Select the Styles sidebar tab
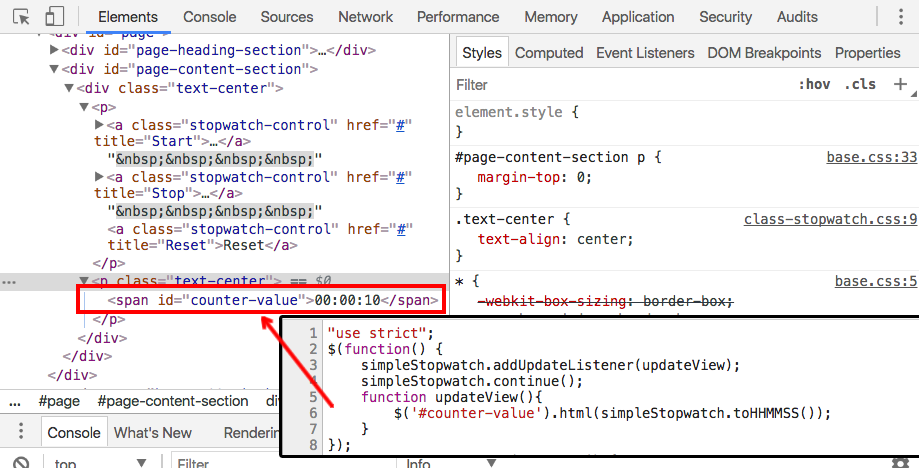Image resolution: width=919 pixels, height=468 pixels. (x=482, y=53)
